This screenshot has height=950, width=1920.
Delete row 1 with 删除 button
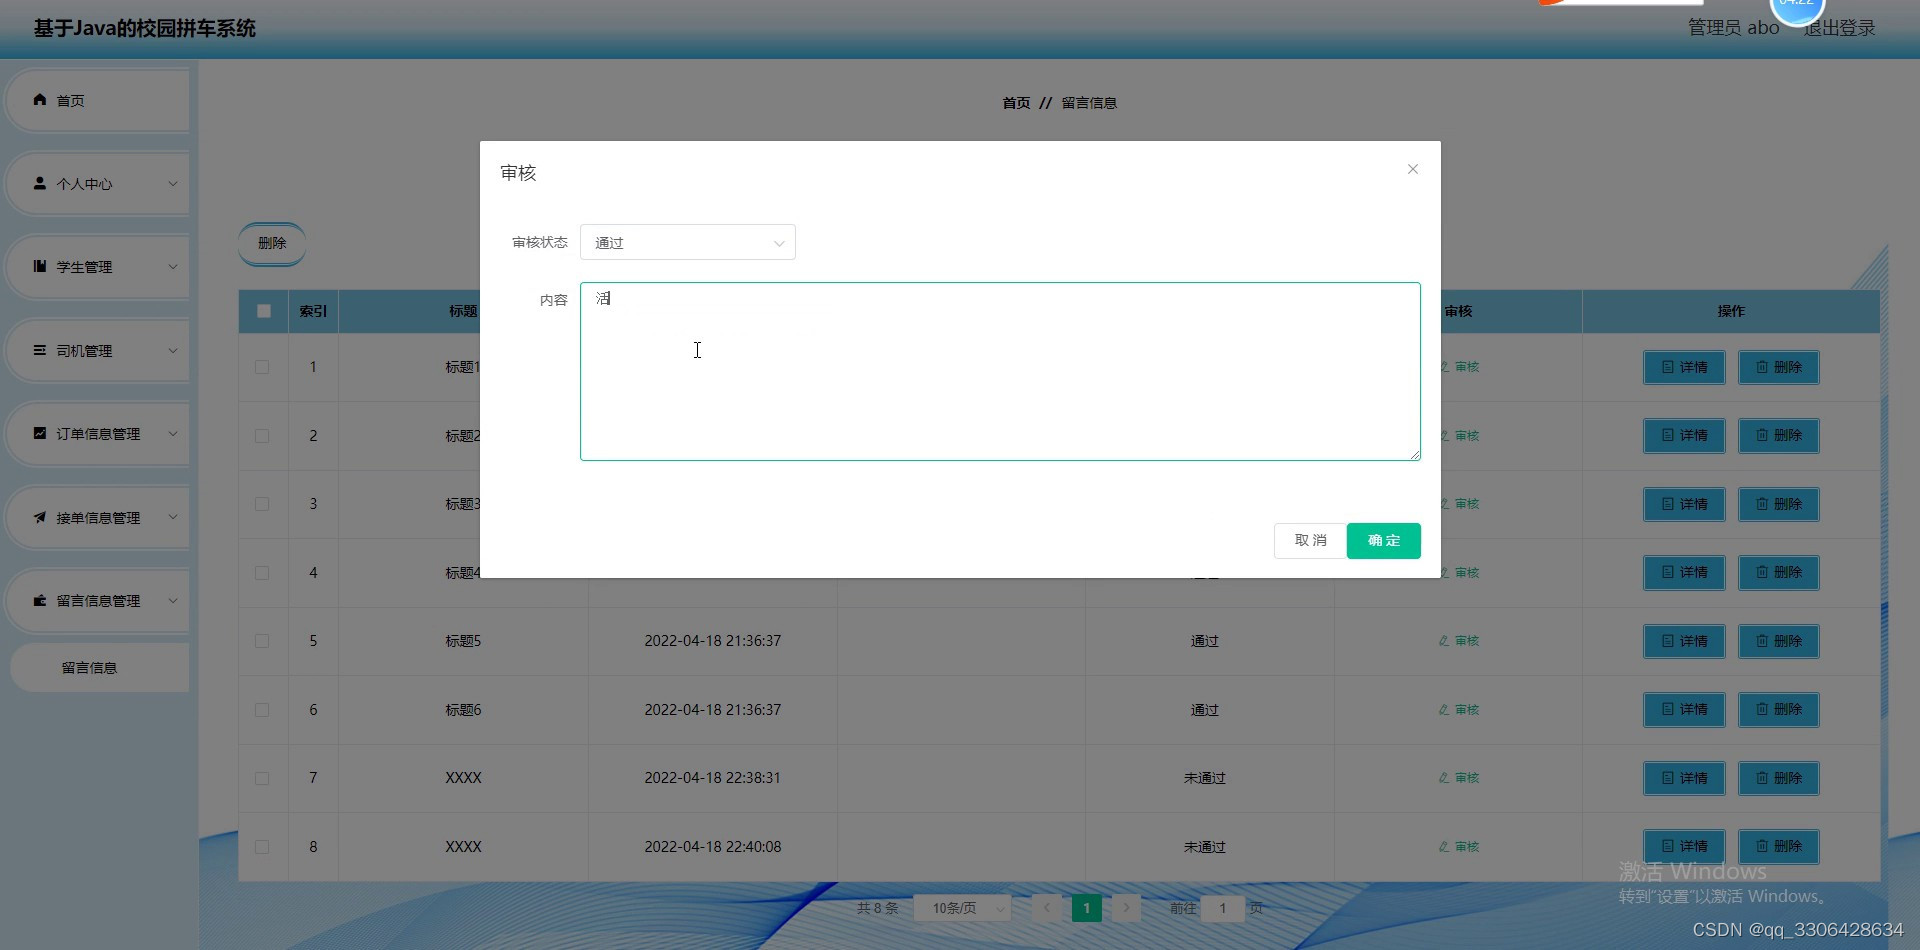(1779, 367)
